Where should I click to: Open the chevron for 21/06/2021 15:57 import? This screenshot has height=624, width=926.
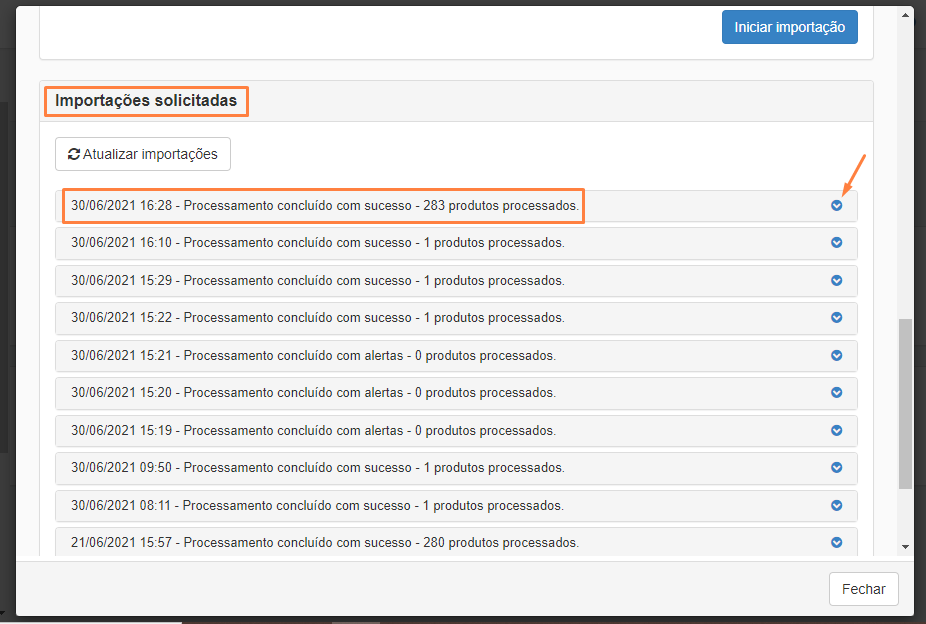click(x=837, y=543)
